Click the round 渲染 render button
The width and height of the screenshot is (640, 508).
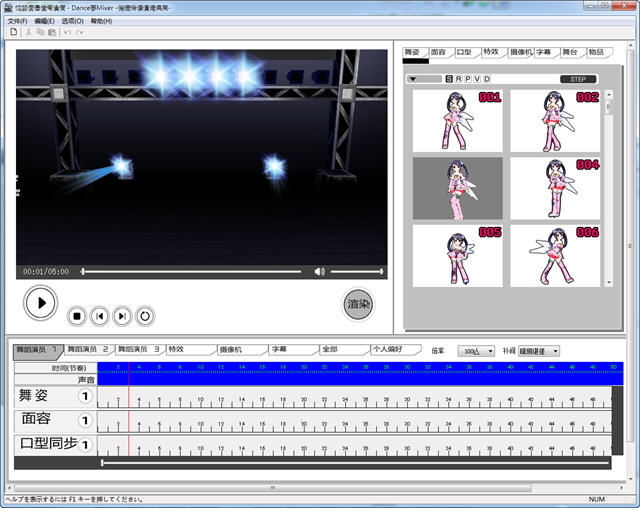click(x=358, y=303)
